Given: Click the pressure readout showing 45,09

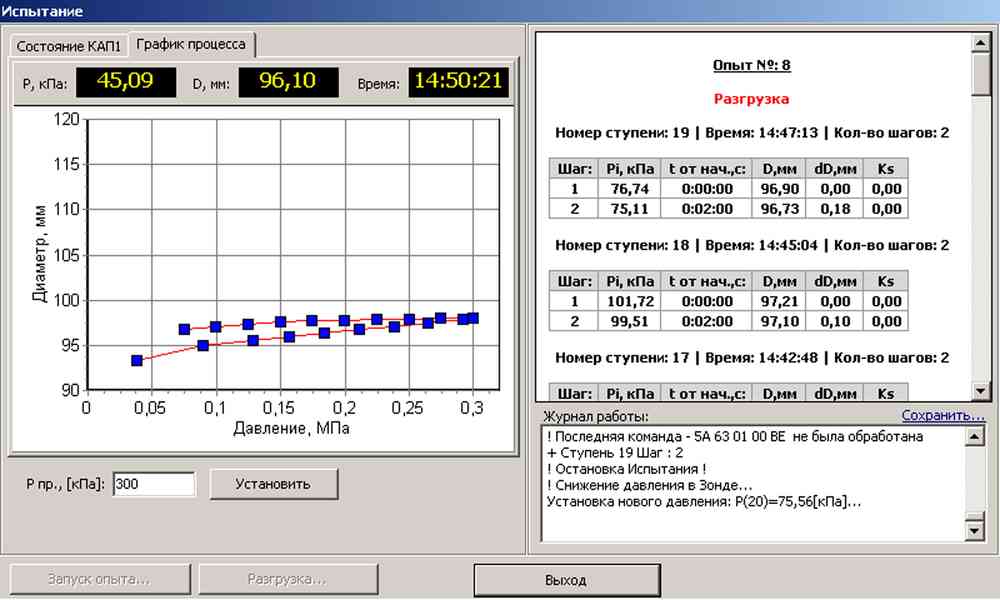Looking at the screenshot, I should coord(126,82).
